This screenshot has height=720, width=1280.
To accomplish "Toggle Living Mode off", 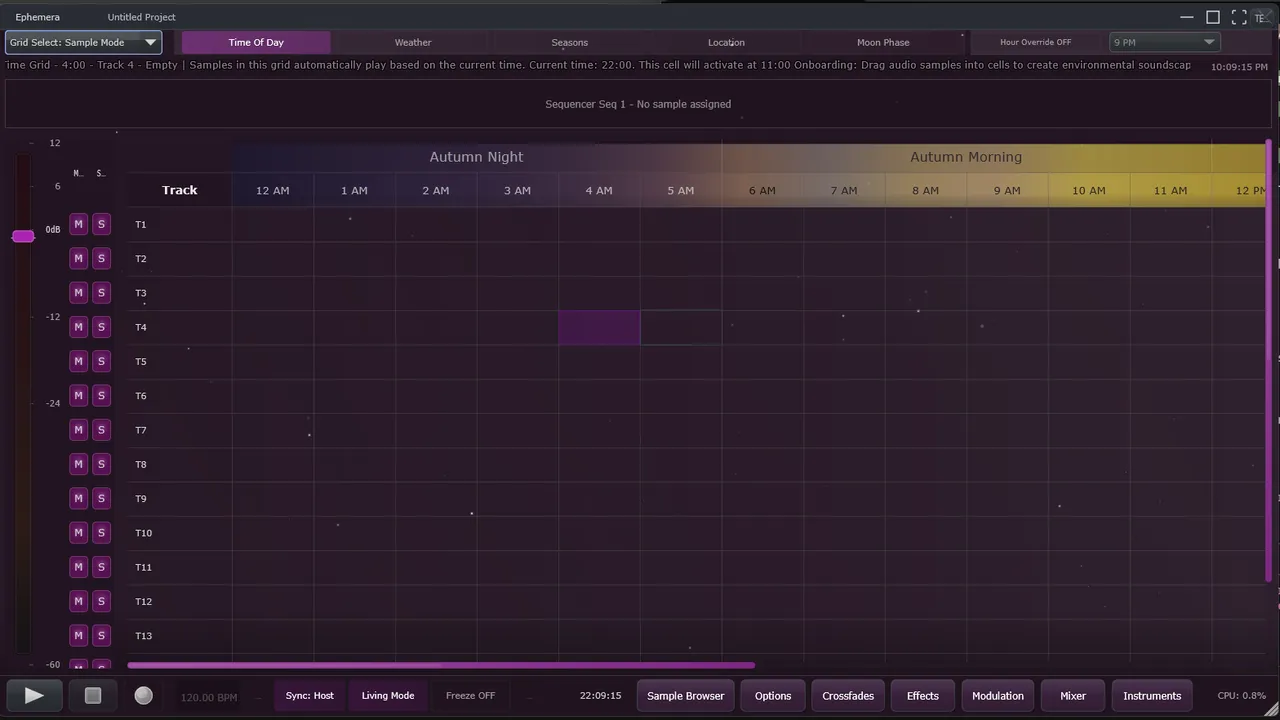I will click(387, 695).
